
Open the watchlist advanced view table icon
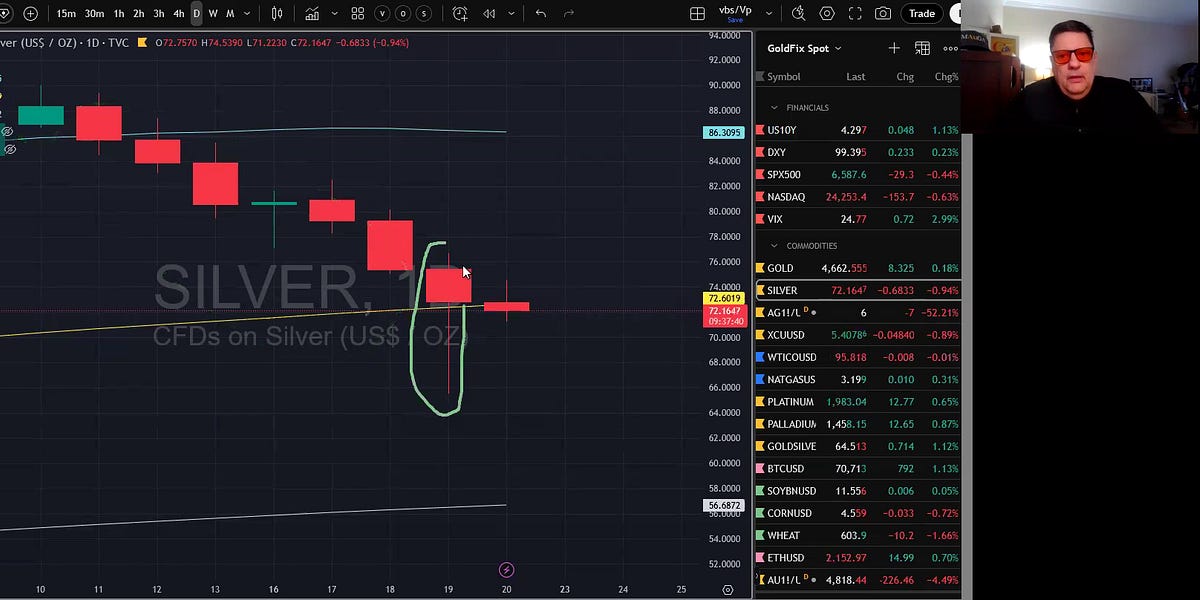tap(922, 48)
